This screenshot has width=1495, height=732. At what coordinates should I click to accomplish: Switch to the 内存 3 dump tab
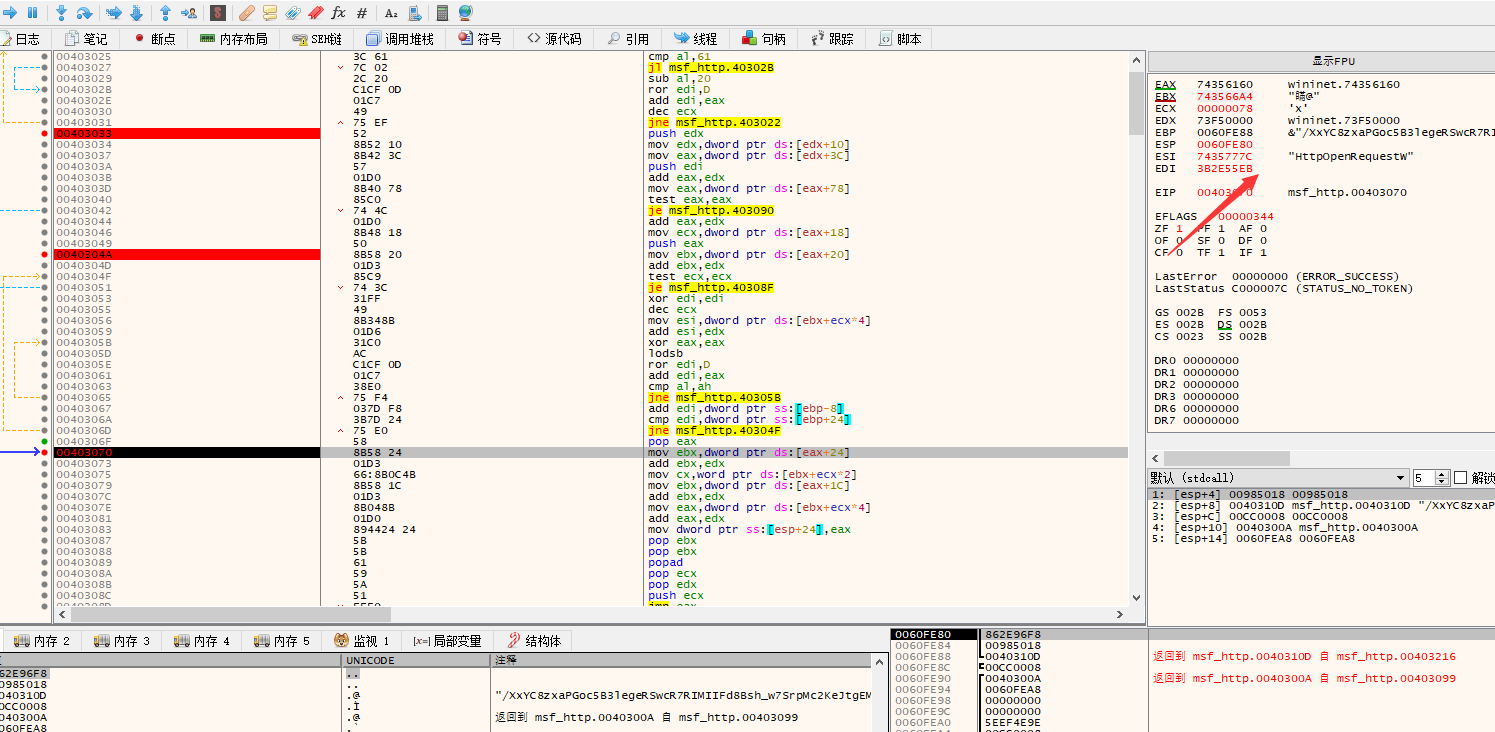coord(122,641)
